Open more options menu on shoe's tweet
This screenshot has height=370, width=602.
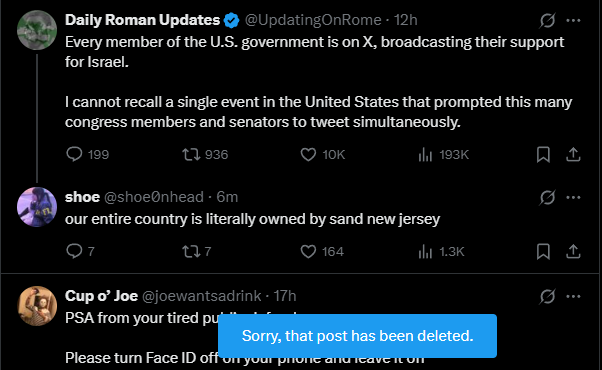point(573,198)
